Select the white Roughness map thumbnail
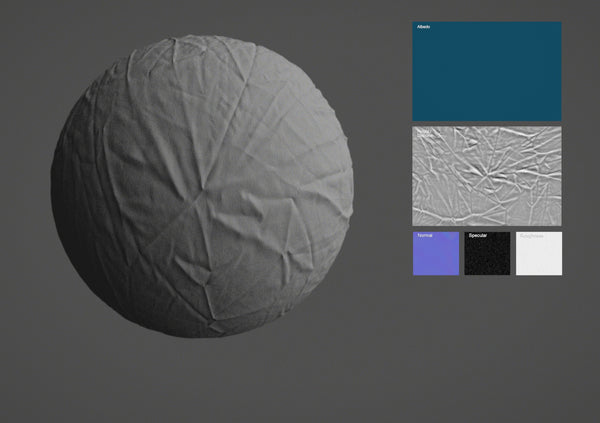Screen dimensions: 600x423 tap(539, 258)
